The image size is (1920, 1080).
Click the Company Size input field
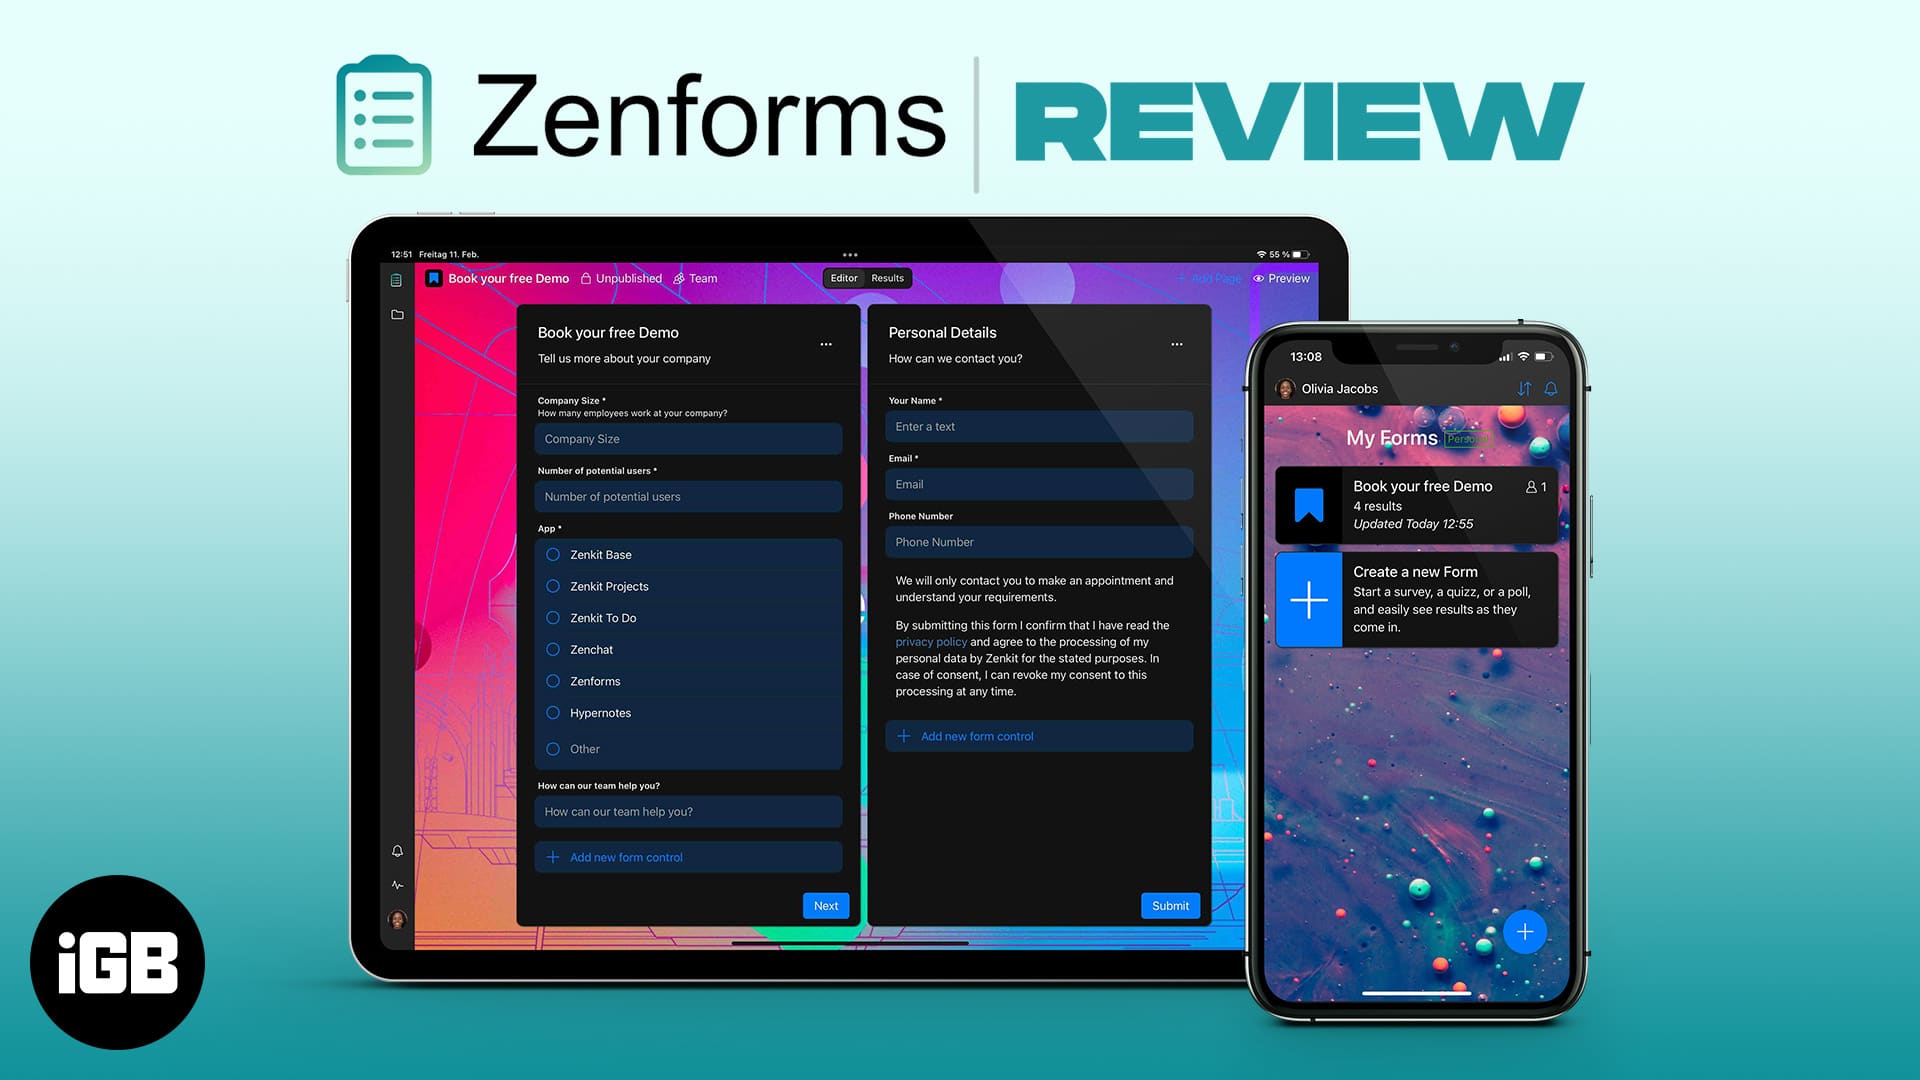point(686,438)
